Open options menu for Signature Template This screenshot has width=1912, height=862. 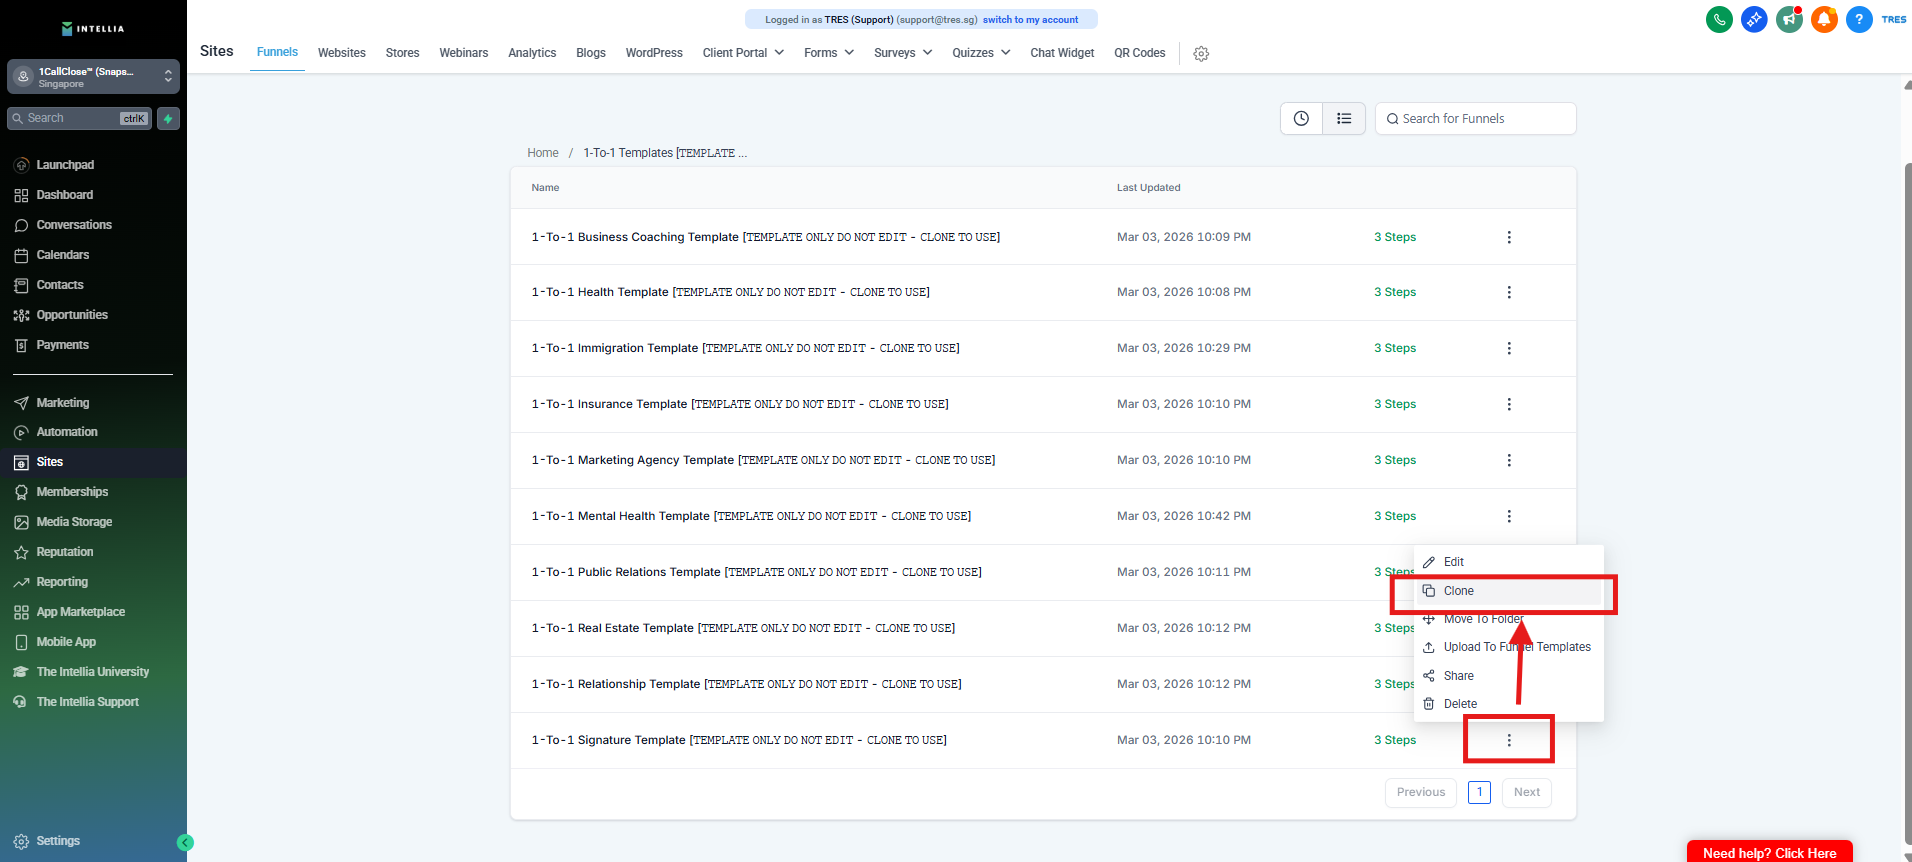tap(1509, 740)
